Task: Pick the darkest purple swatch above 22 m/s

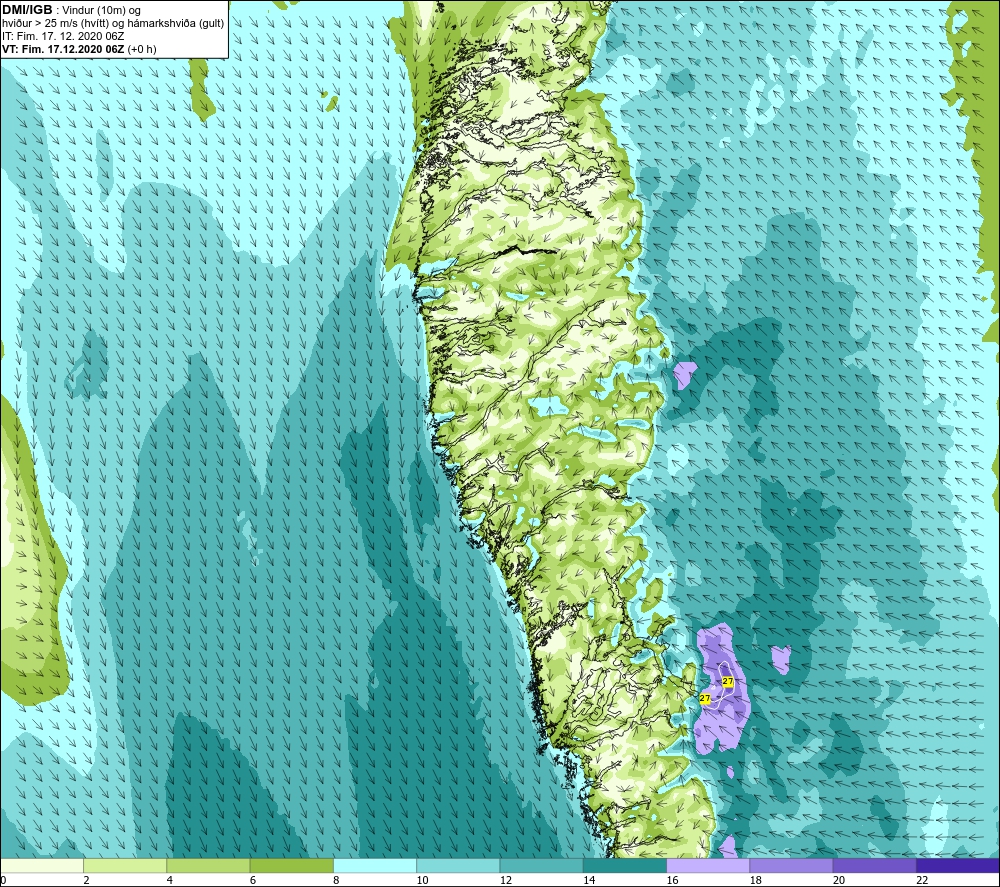Action: [957, 865]
